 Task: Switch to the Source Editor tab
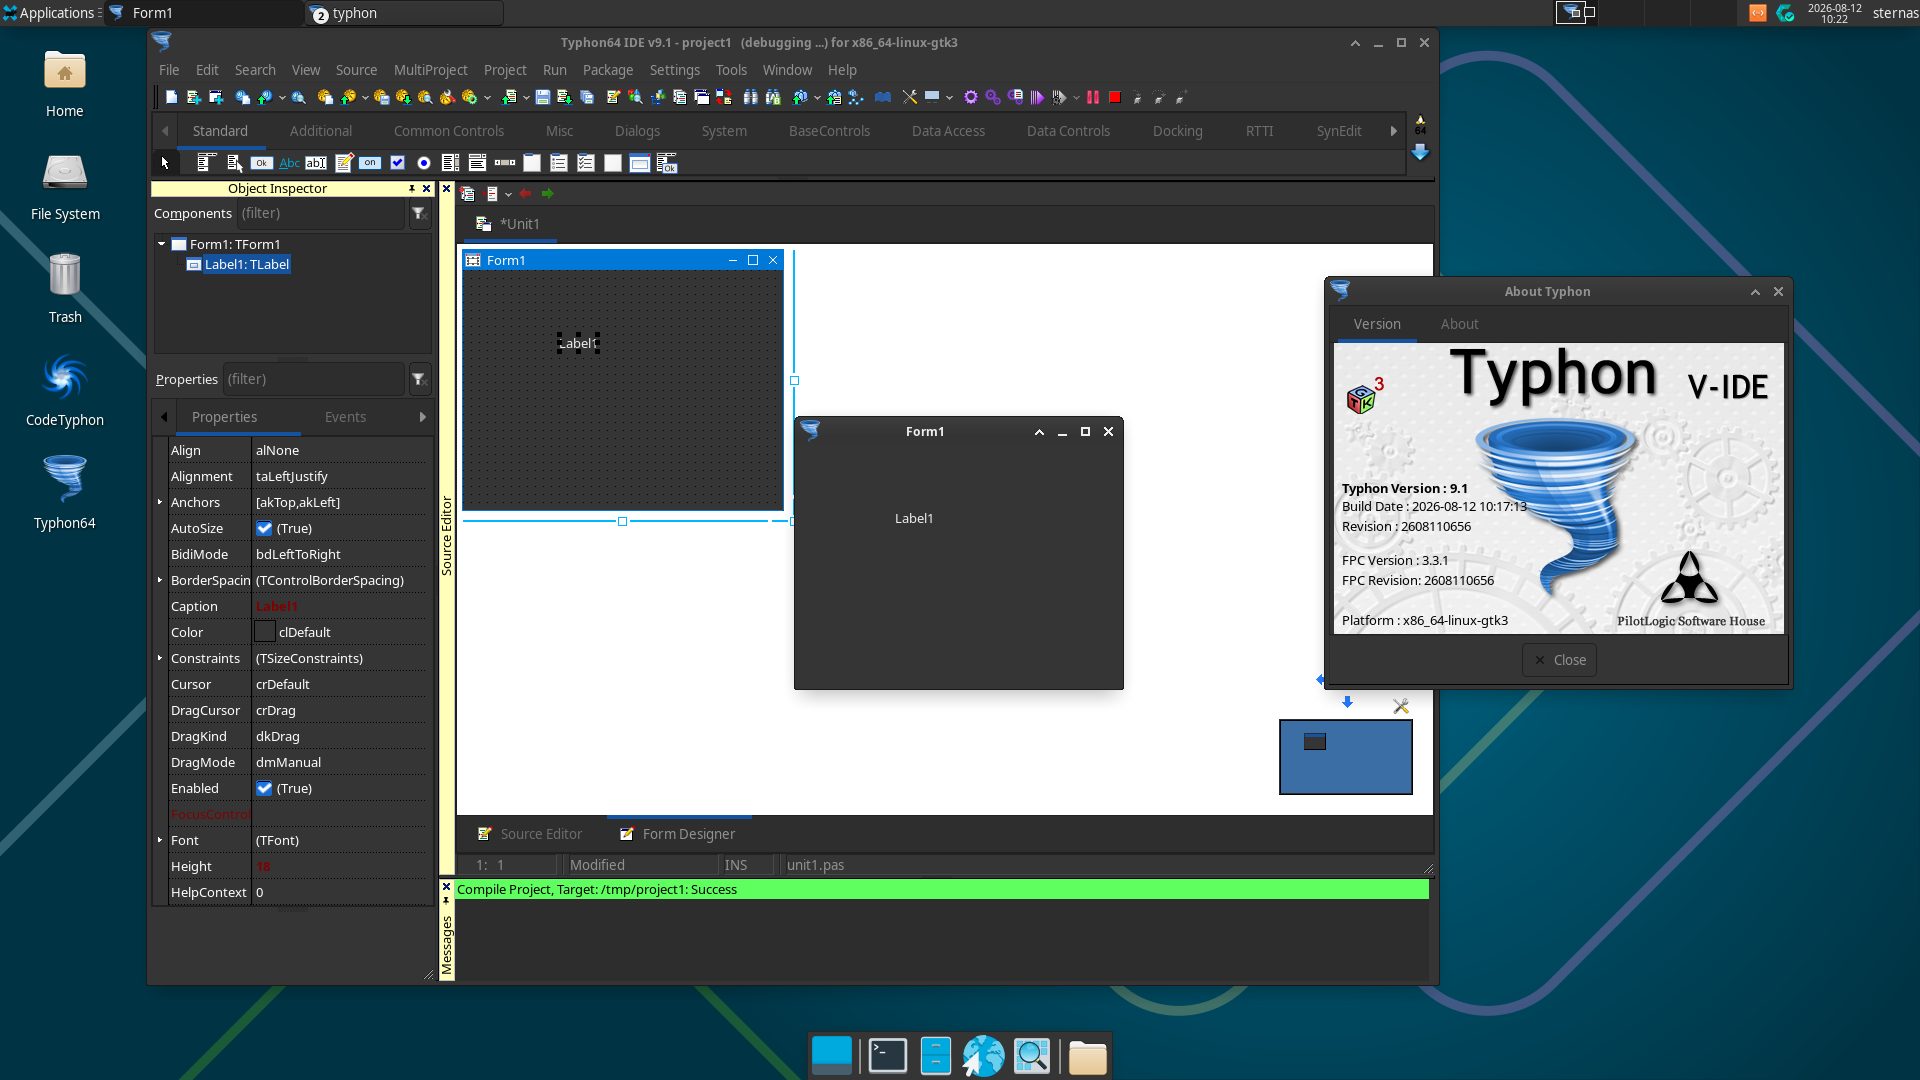(529, 834)
